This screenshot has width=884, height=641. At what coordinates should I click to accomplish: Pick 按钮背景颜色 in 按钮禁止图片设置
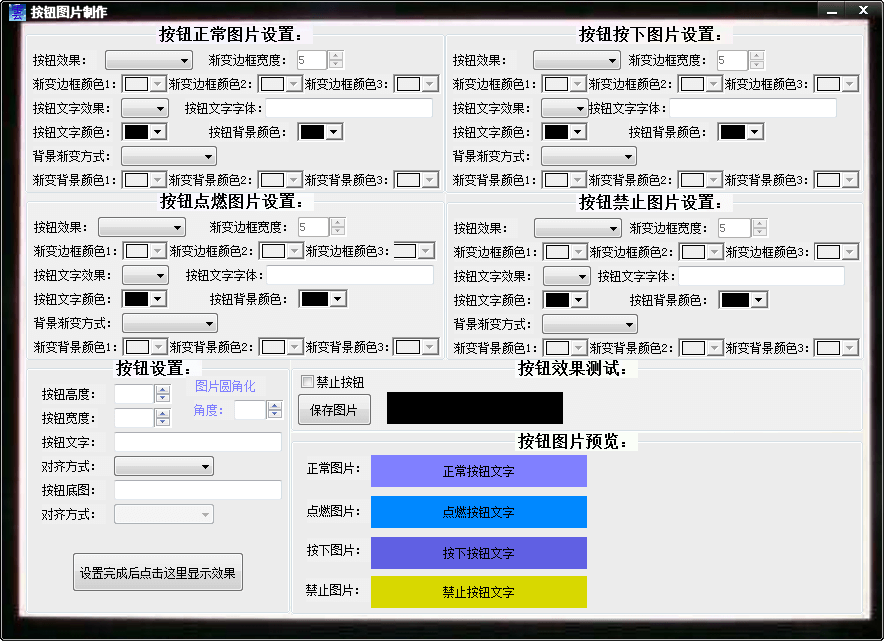point(743,299)
